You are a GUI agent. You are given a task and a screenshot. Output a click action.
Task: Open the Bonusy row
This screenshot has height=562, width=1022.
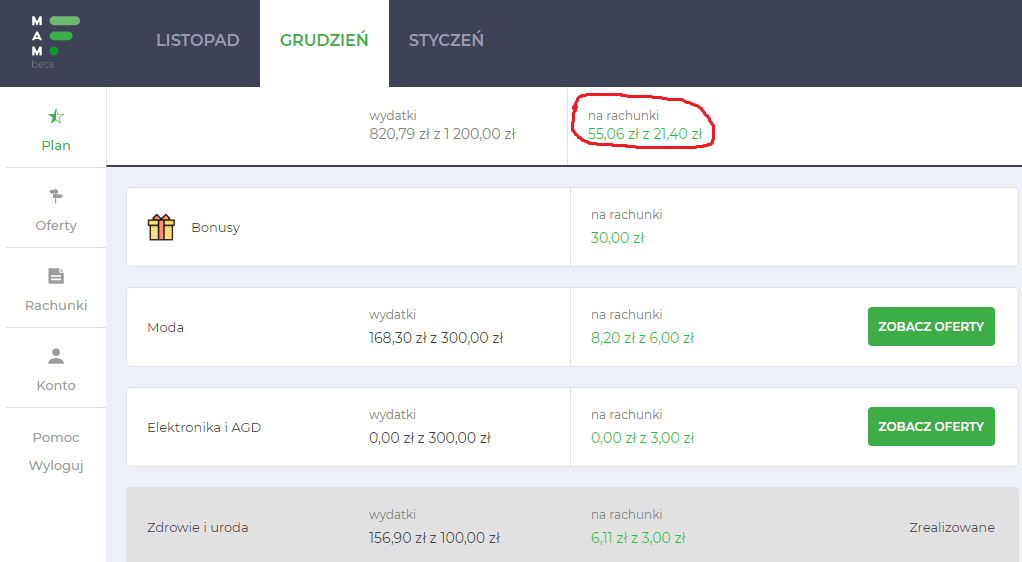216,228
